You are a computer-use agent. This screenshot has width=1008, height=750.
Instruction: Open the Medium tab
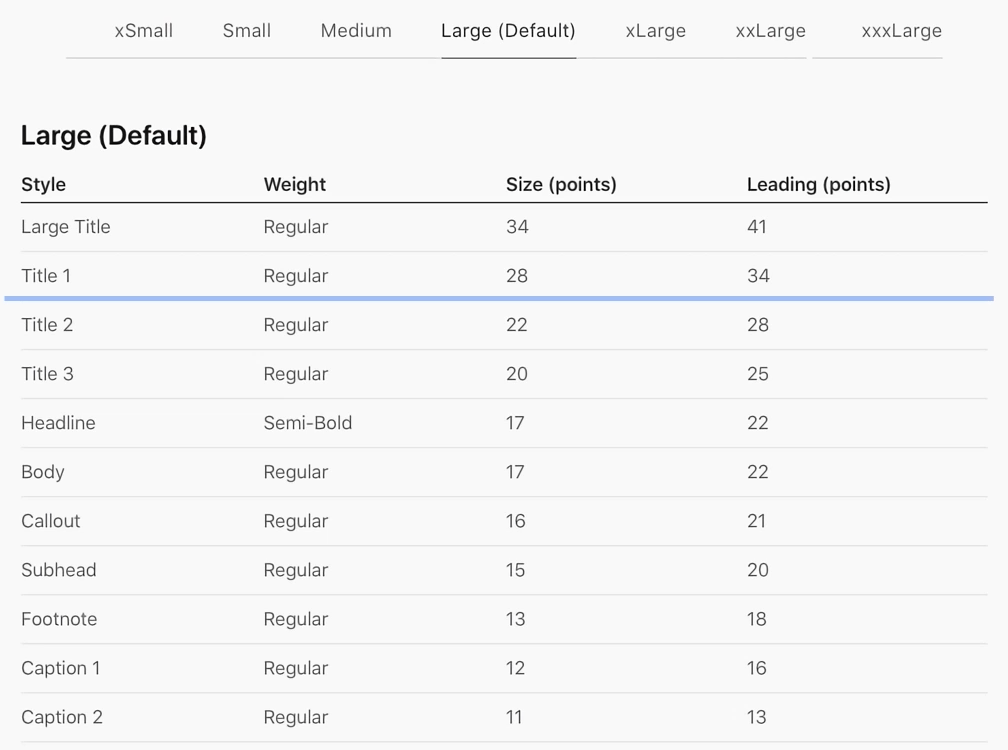pyautogui.click(x=356, y=31)
